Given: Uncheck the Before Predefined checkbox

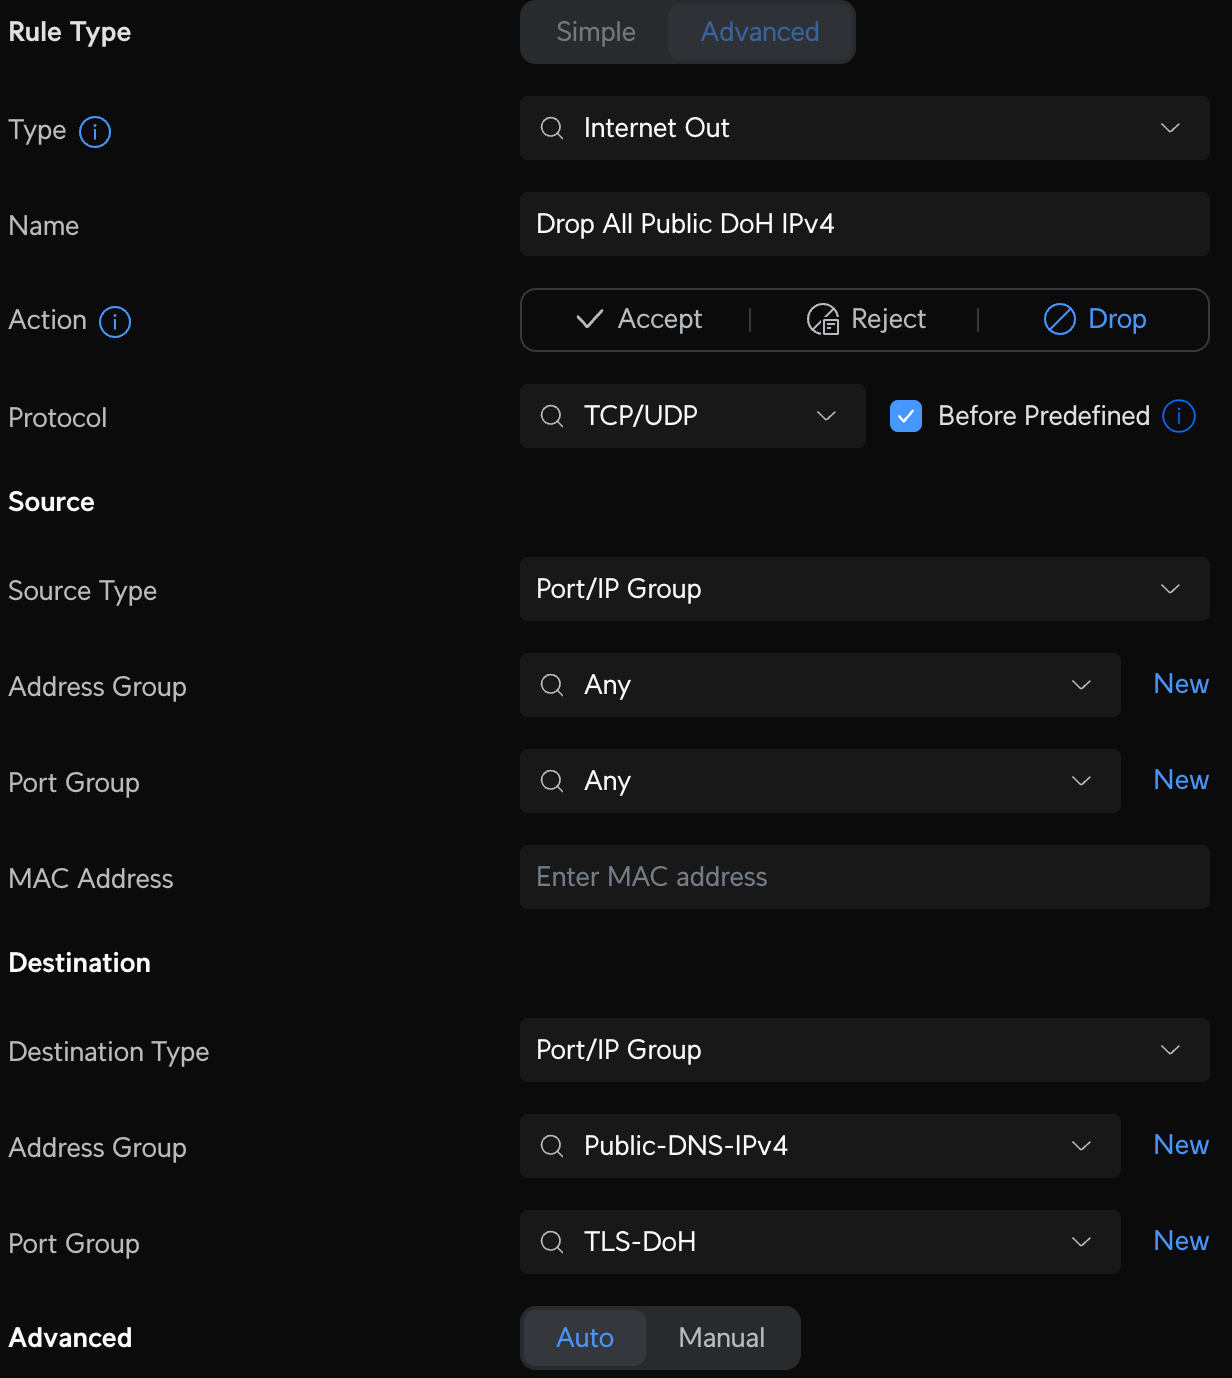Looking at the screenshot, I should click(x=906, y=416).
